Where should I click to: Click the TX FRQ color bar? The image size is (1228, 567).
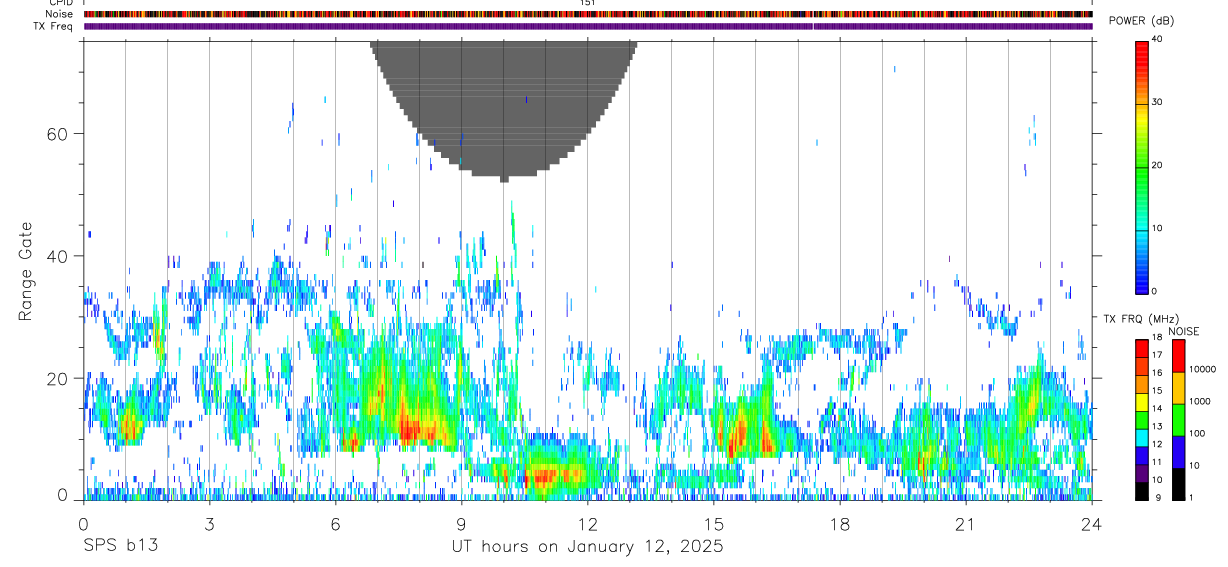1142,419
